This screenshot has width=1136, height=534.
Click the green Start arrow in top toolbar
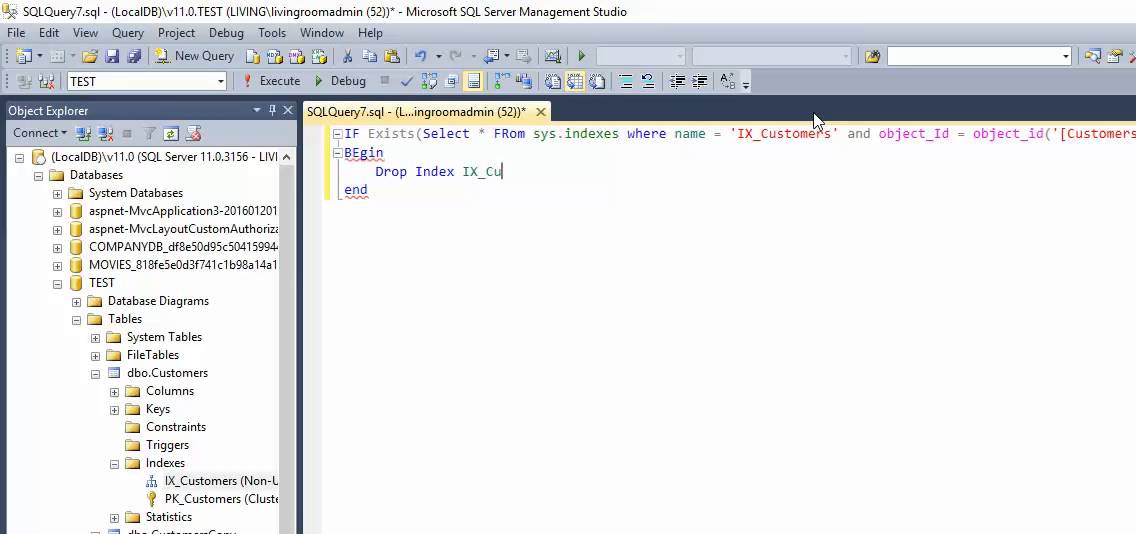tap(581, 56)
